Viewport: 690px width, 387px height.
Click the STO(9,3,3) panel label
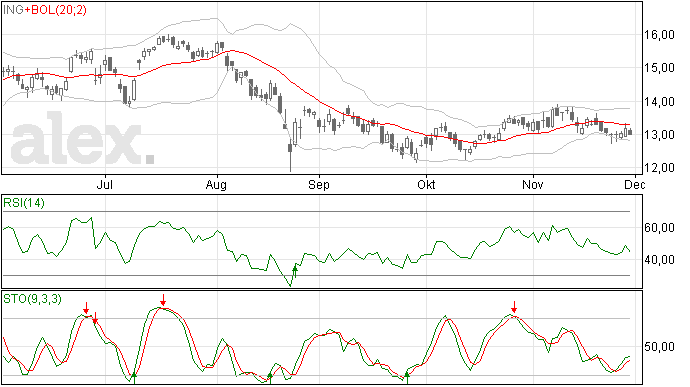coord(32,299)
